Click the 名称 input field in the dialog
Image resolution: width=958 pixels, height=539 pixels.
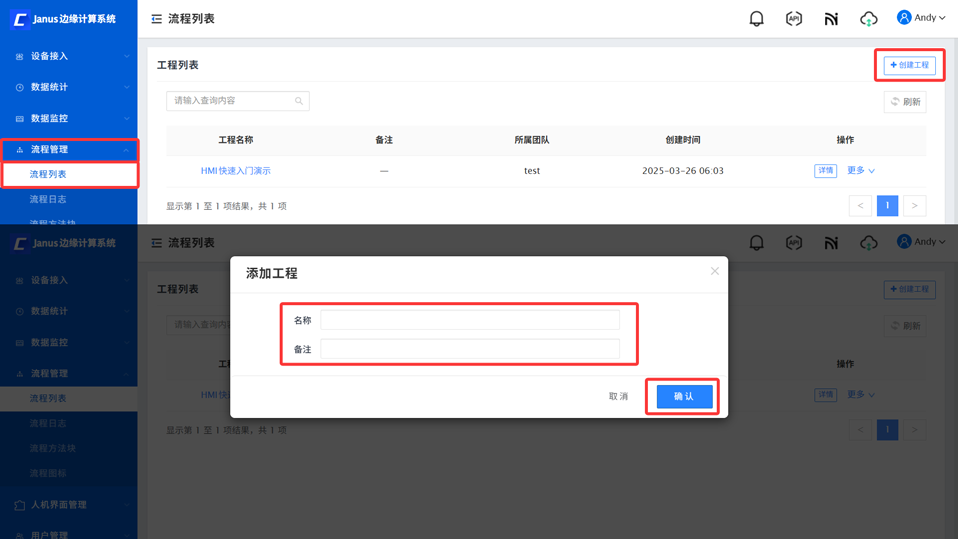click(469, 320)
